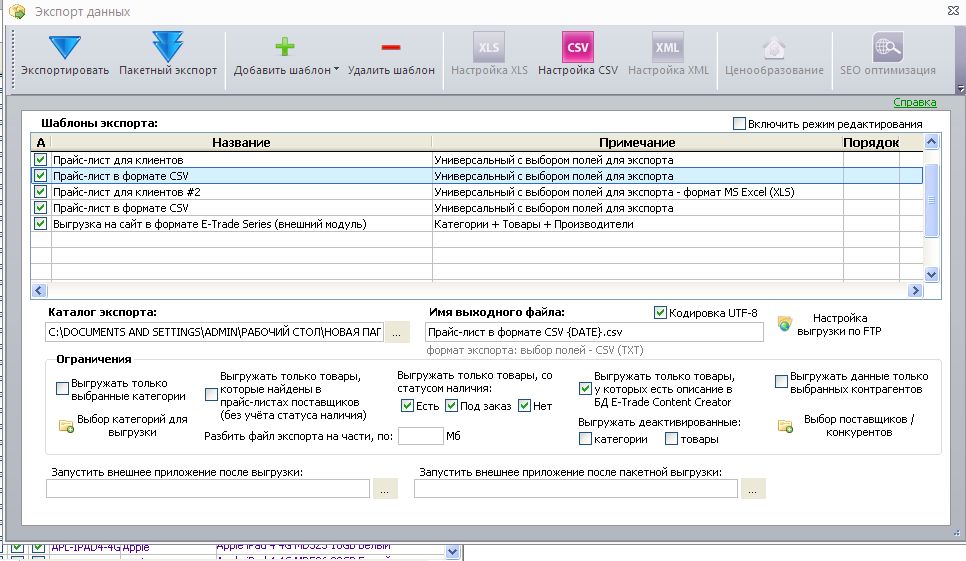
Task: Click the Примечание column header
Action: 637,142
